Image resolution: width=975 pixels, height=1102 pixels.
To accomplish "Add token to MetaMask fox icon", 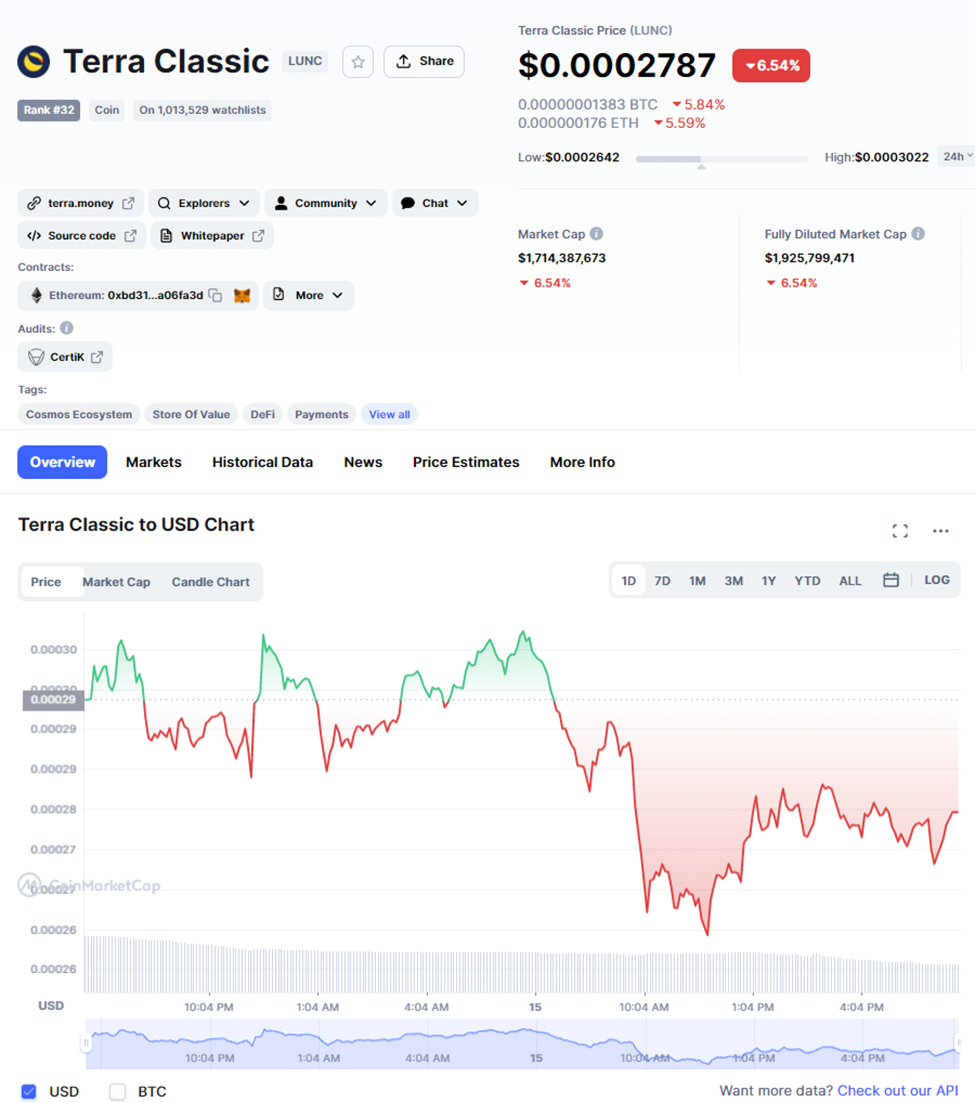I will pos(242,295).
